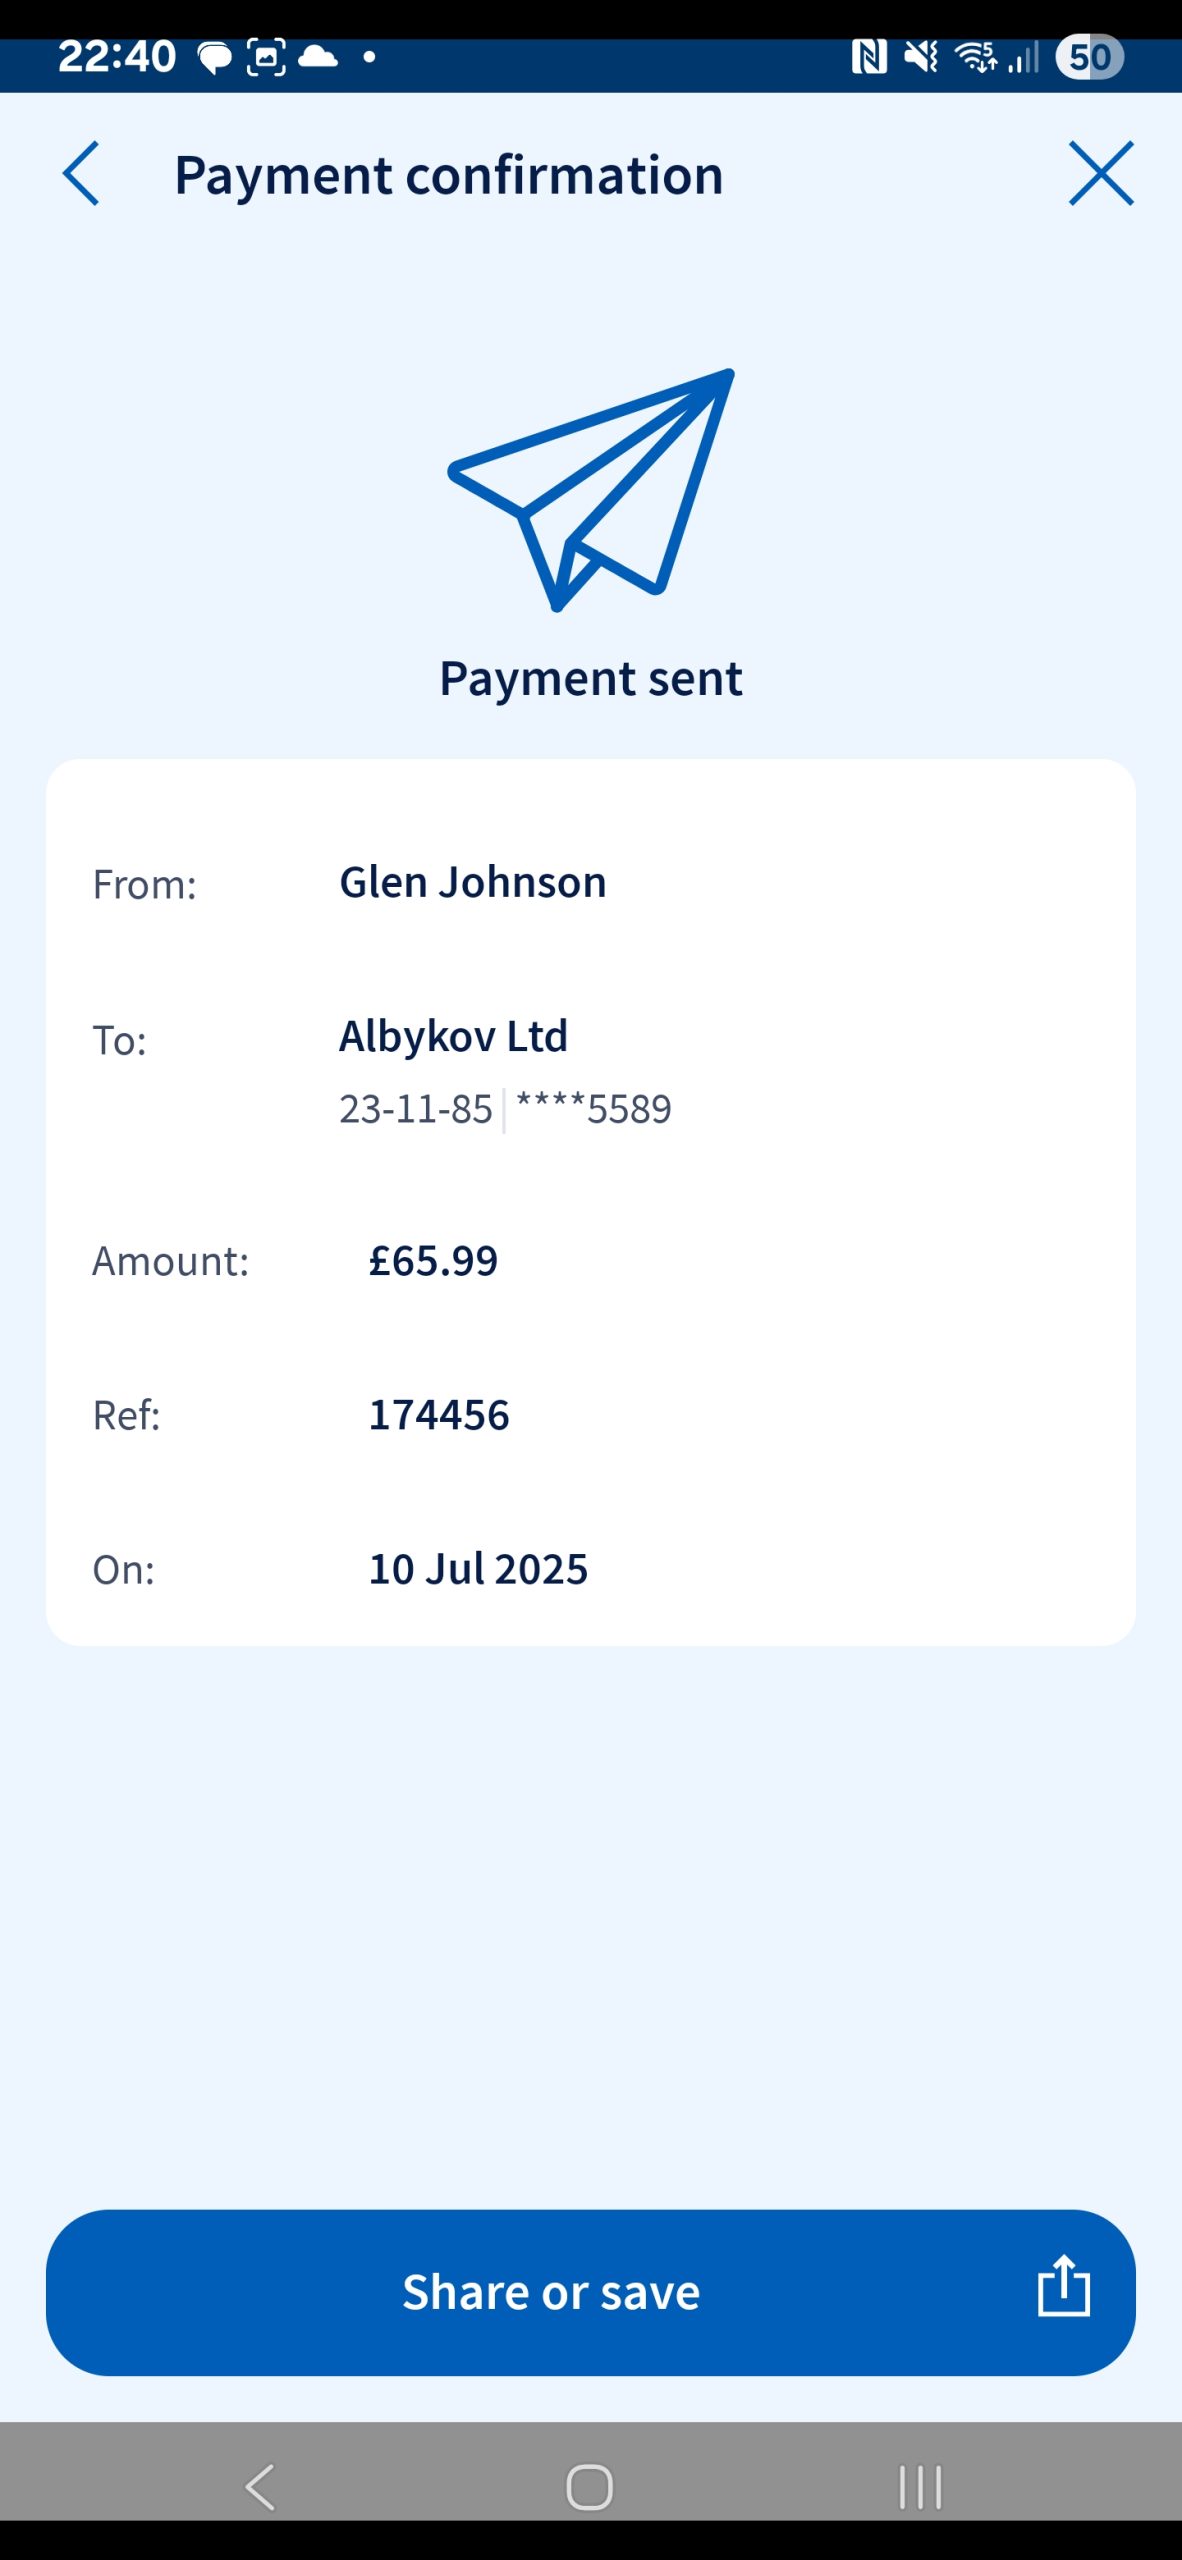The image size is (1182, 2560).
Task: Tap the battery level indicator
Action: tap(1089, 57)
